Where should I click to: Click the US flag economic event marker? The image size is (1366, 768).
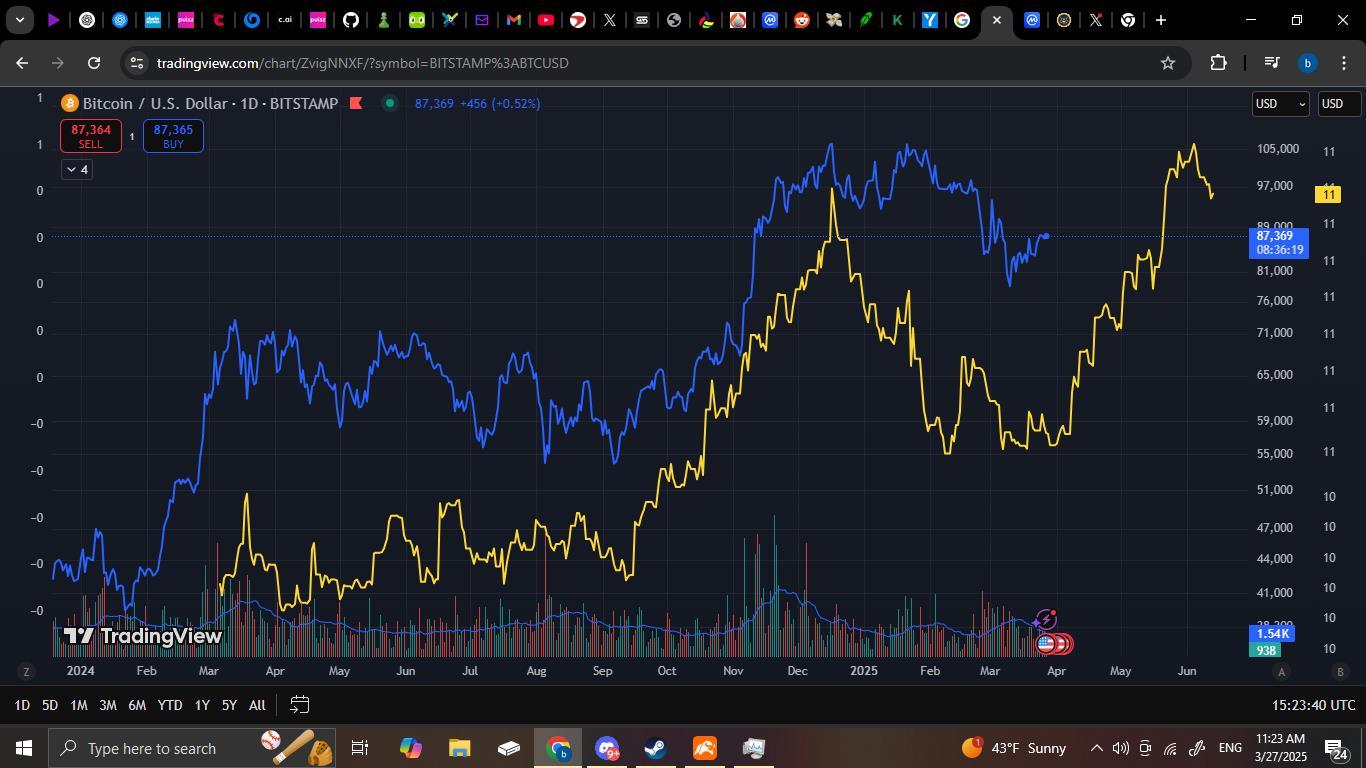tap(1046, 644)
